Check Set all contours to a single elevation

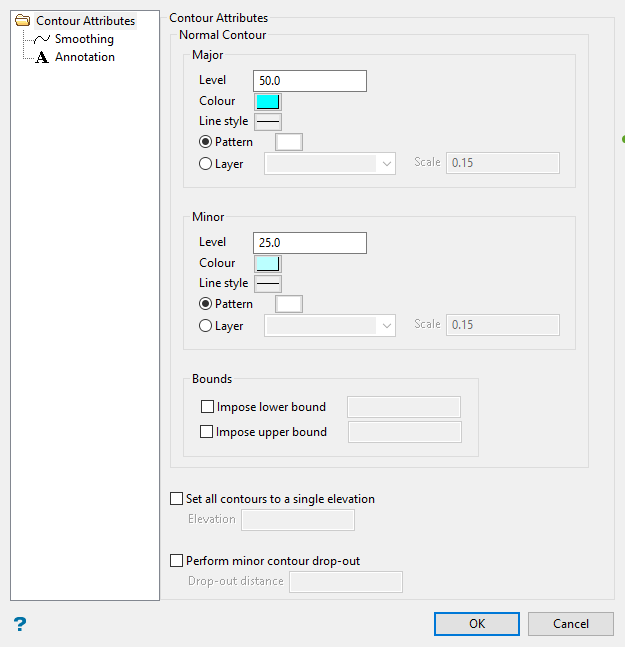pos(177,498)
